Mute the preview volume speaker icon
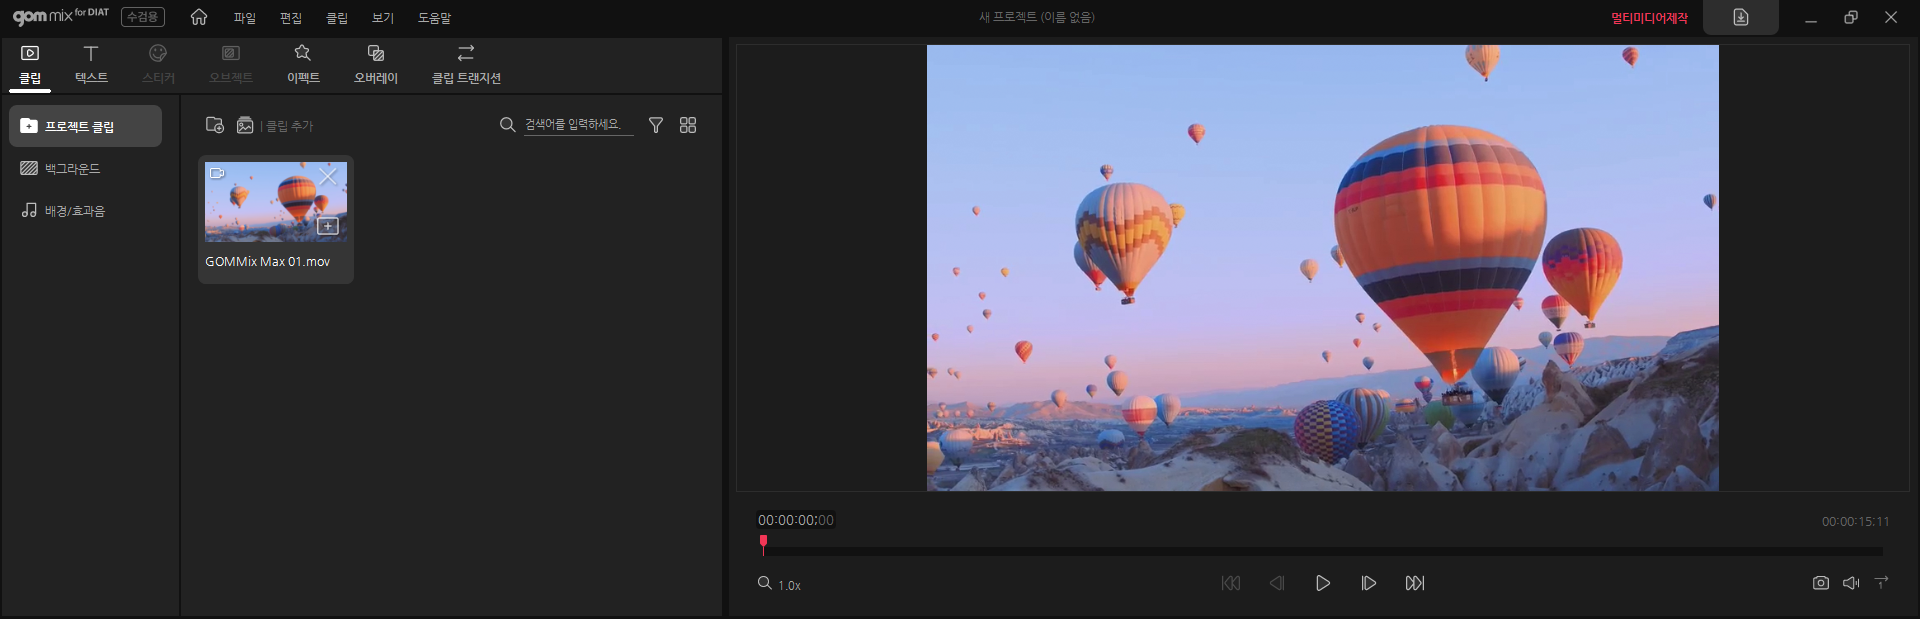The image size is (1920, 619). click(x=1851, y=583)
